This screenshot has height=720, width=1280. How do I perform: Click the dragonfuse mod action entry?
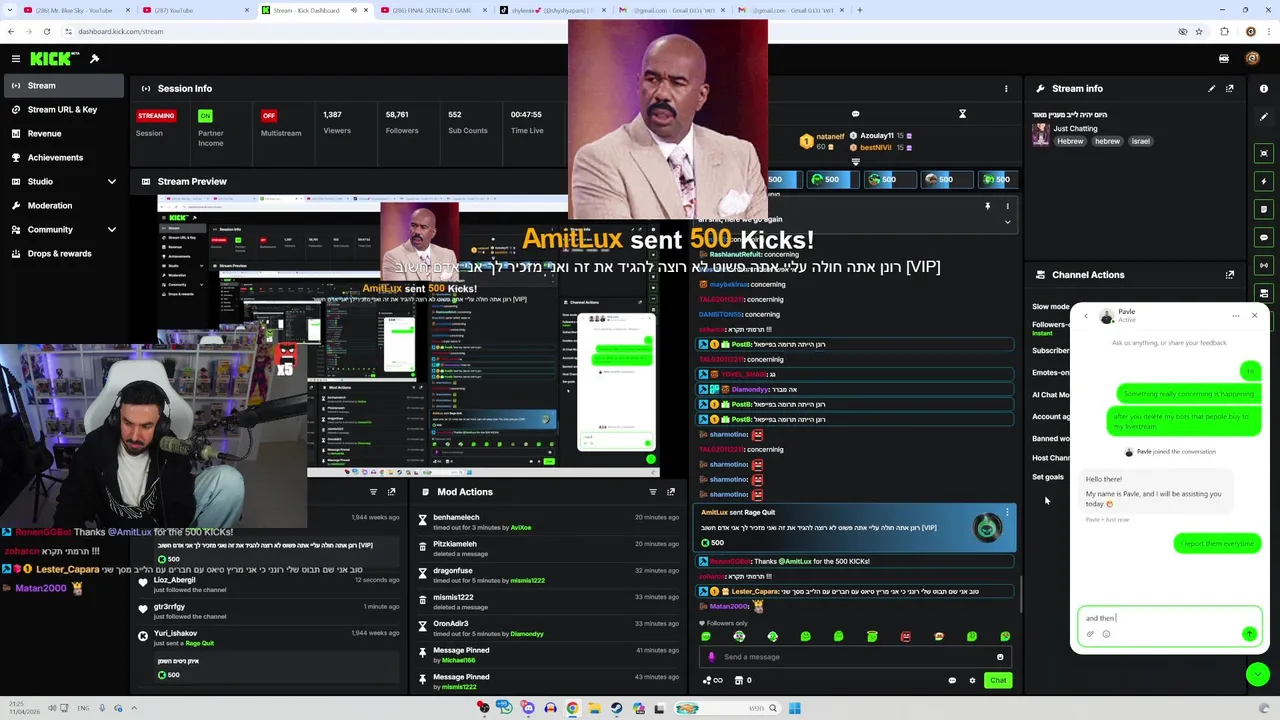tap(549, 575)
